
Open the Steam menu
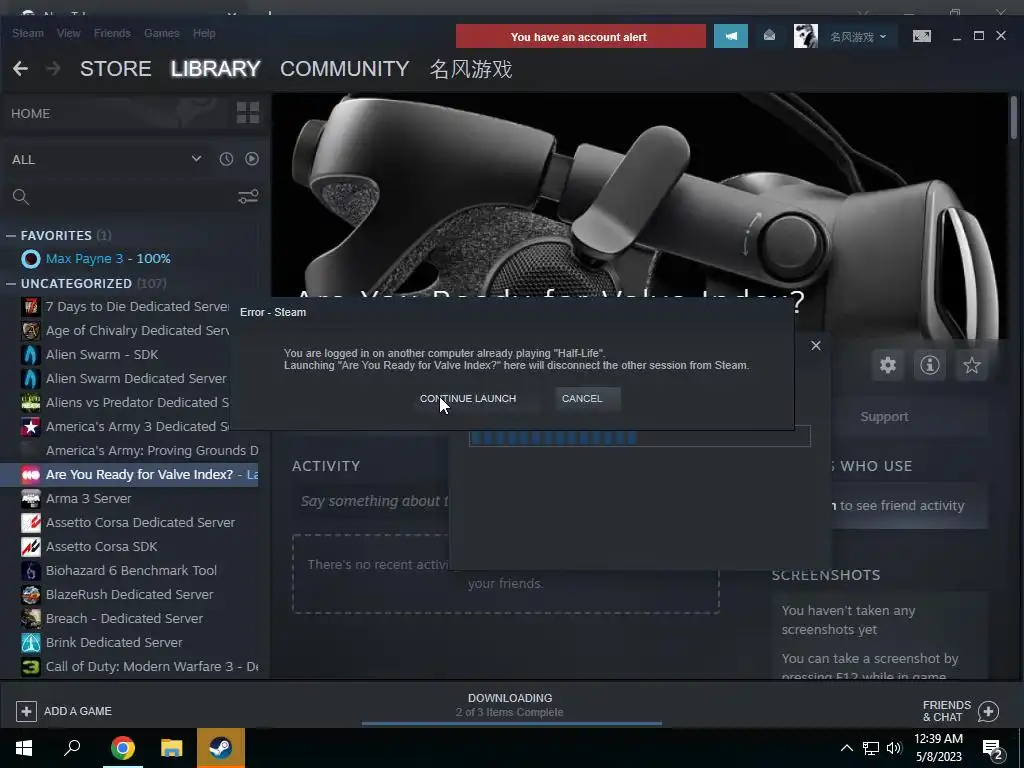[x=27, y=33]
